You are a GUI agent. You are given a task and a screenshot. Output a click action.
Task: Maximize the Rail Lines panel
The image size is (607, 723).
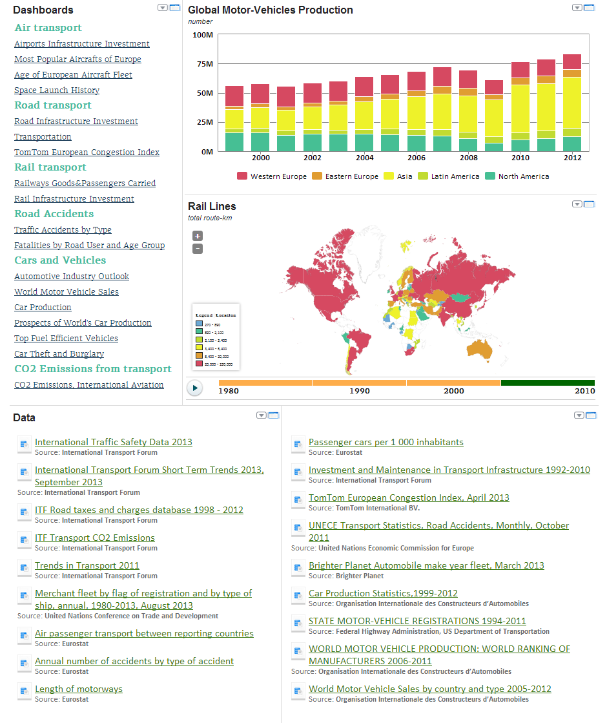590,203
